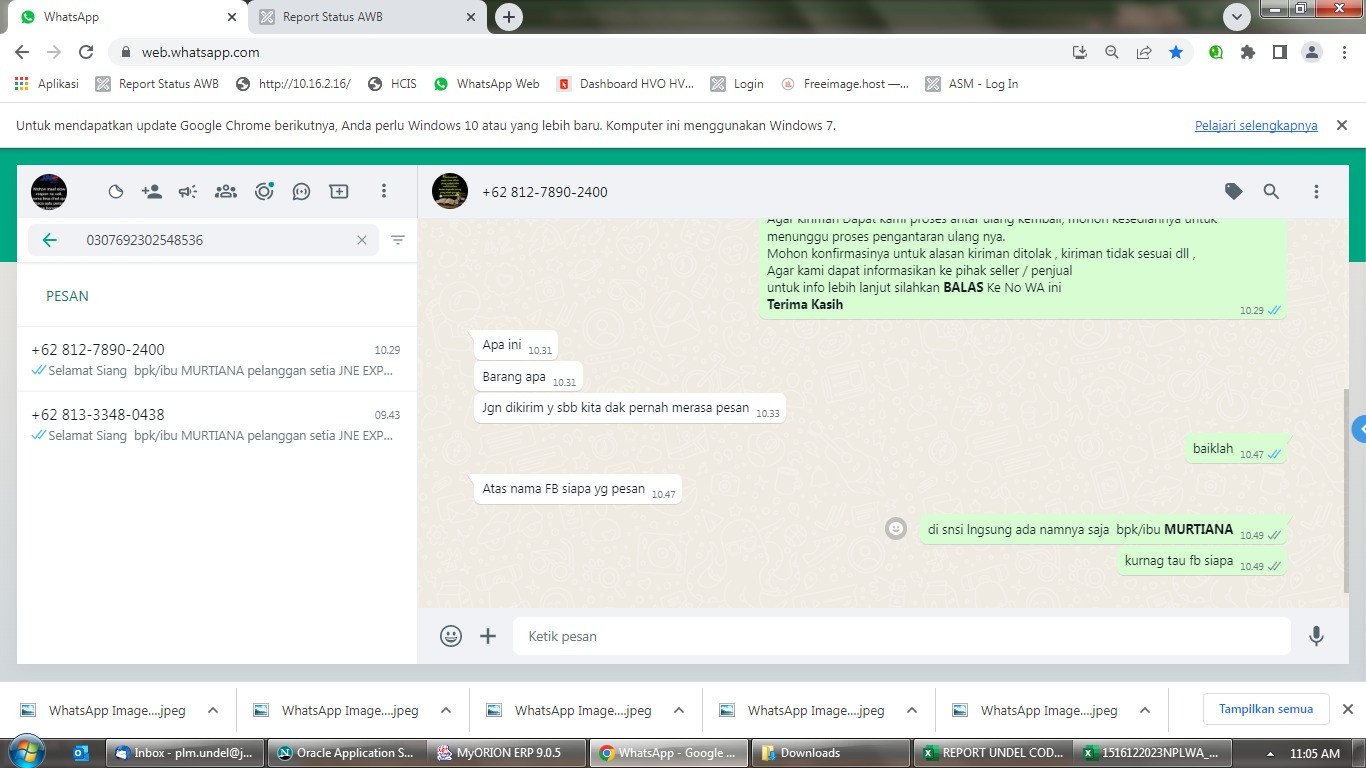This screenshot has width=1366, height=768.
Task: Click the add contact icon
Action: pyautogui.click(x=152, y=192)
